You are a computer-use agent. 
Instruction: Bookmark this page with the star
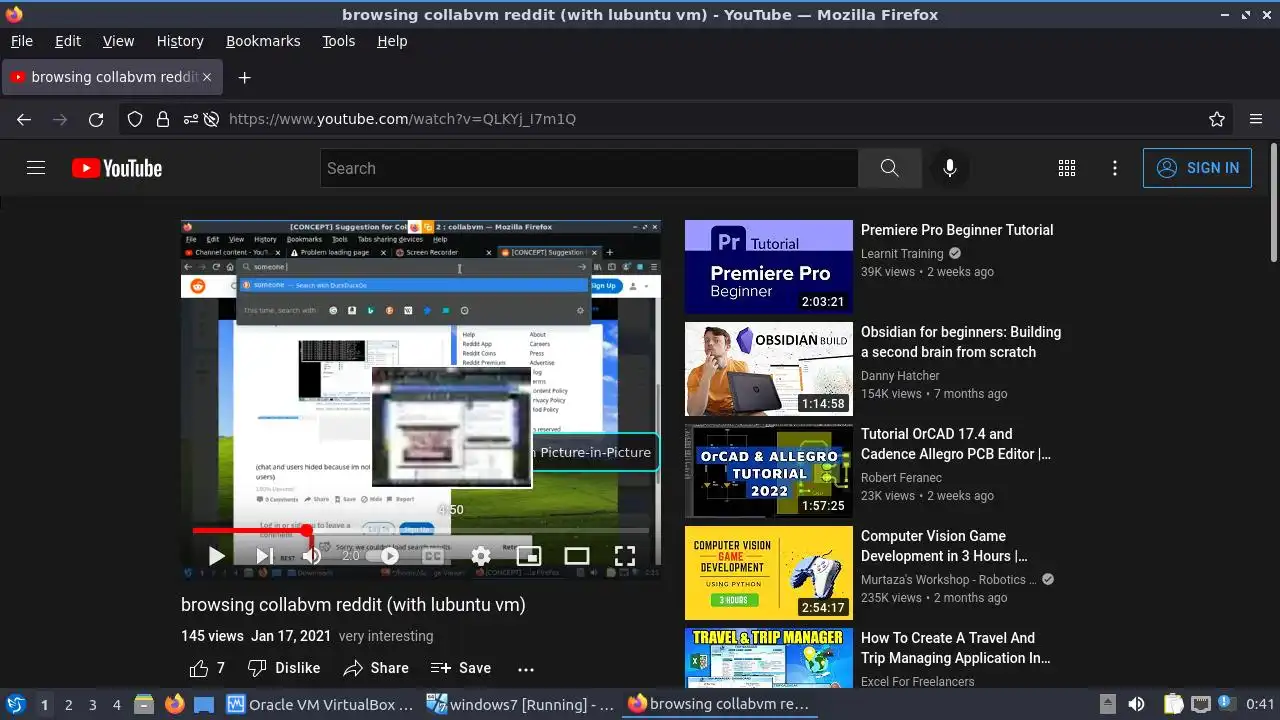(1217, 119)
